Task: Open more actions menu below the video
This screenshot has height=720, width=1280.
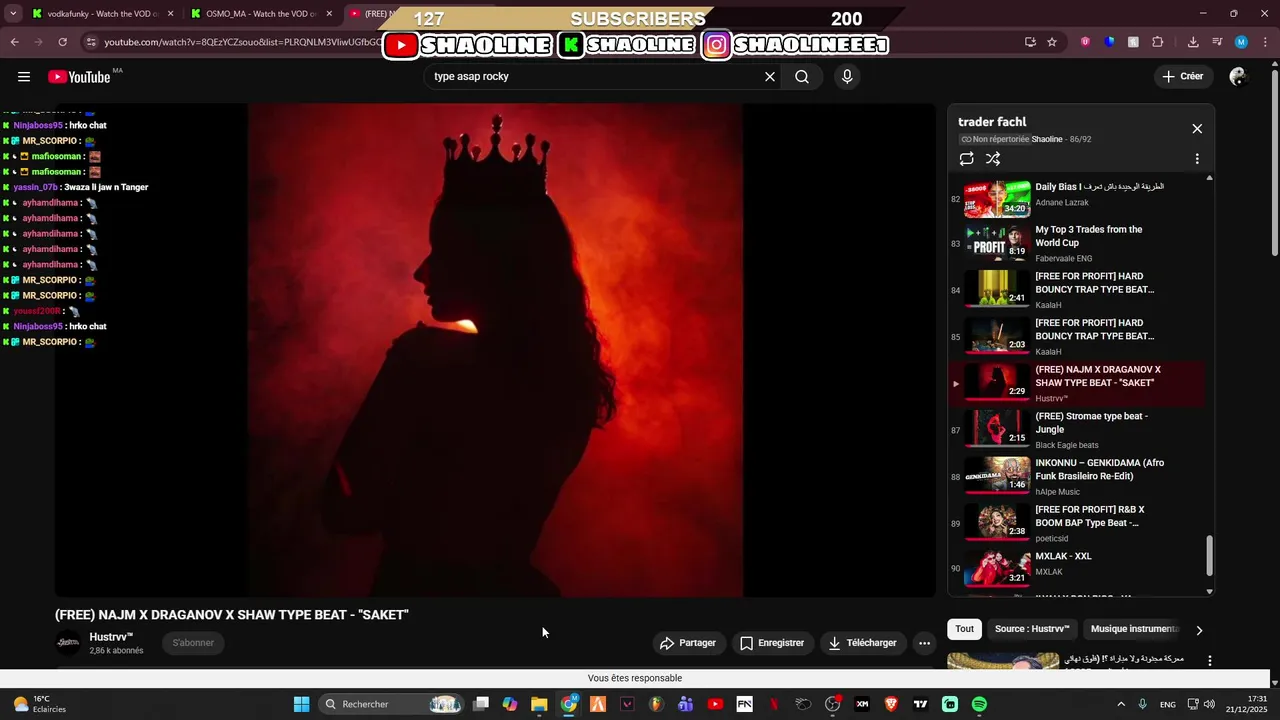Action: pyautogui.click(x=925, y=643)
